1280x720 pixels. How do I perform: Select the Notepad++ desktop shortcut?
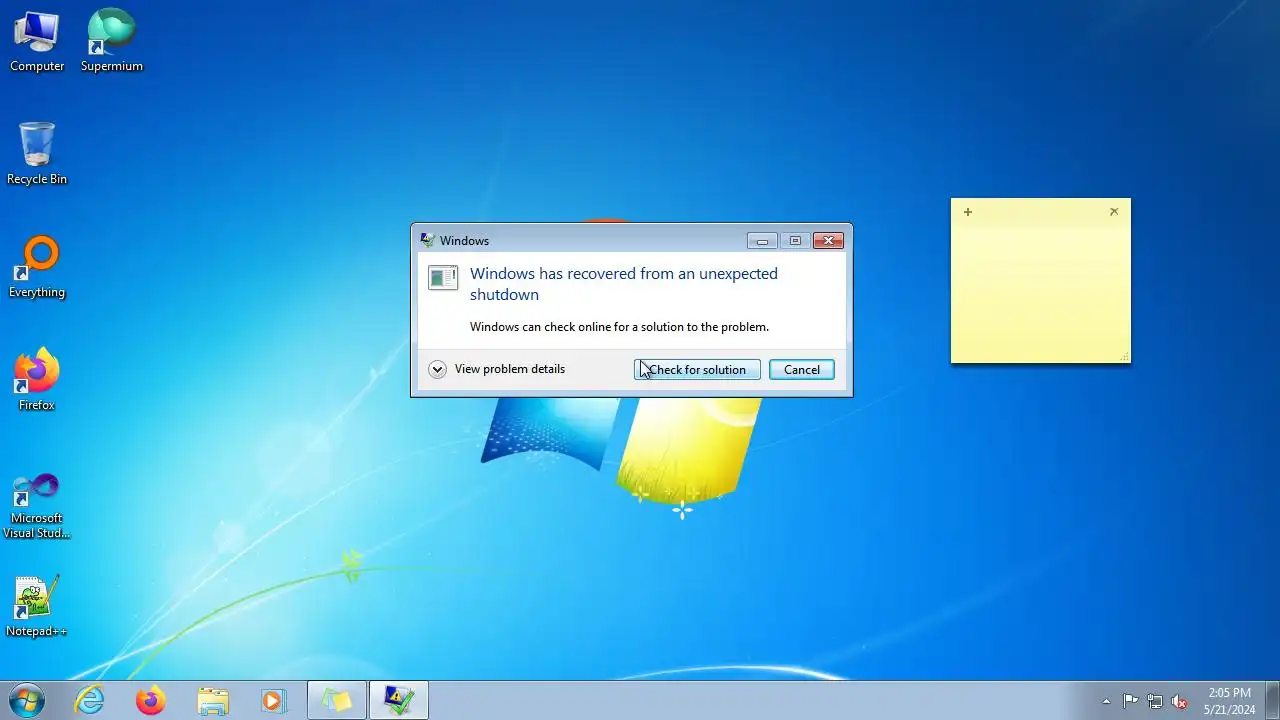[37, 606]
